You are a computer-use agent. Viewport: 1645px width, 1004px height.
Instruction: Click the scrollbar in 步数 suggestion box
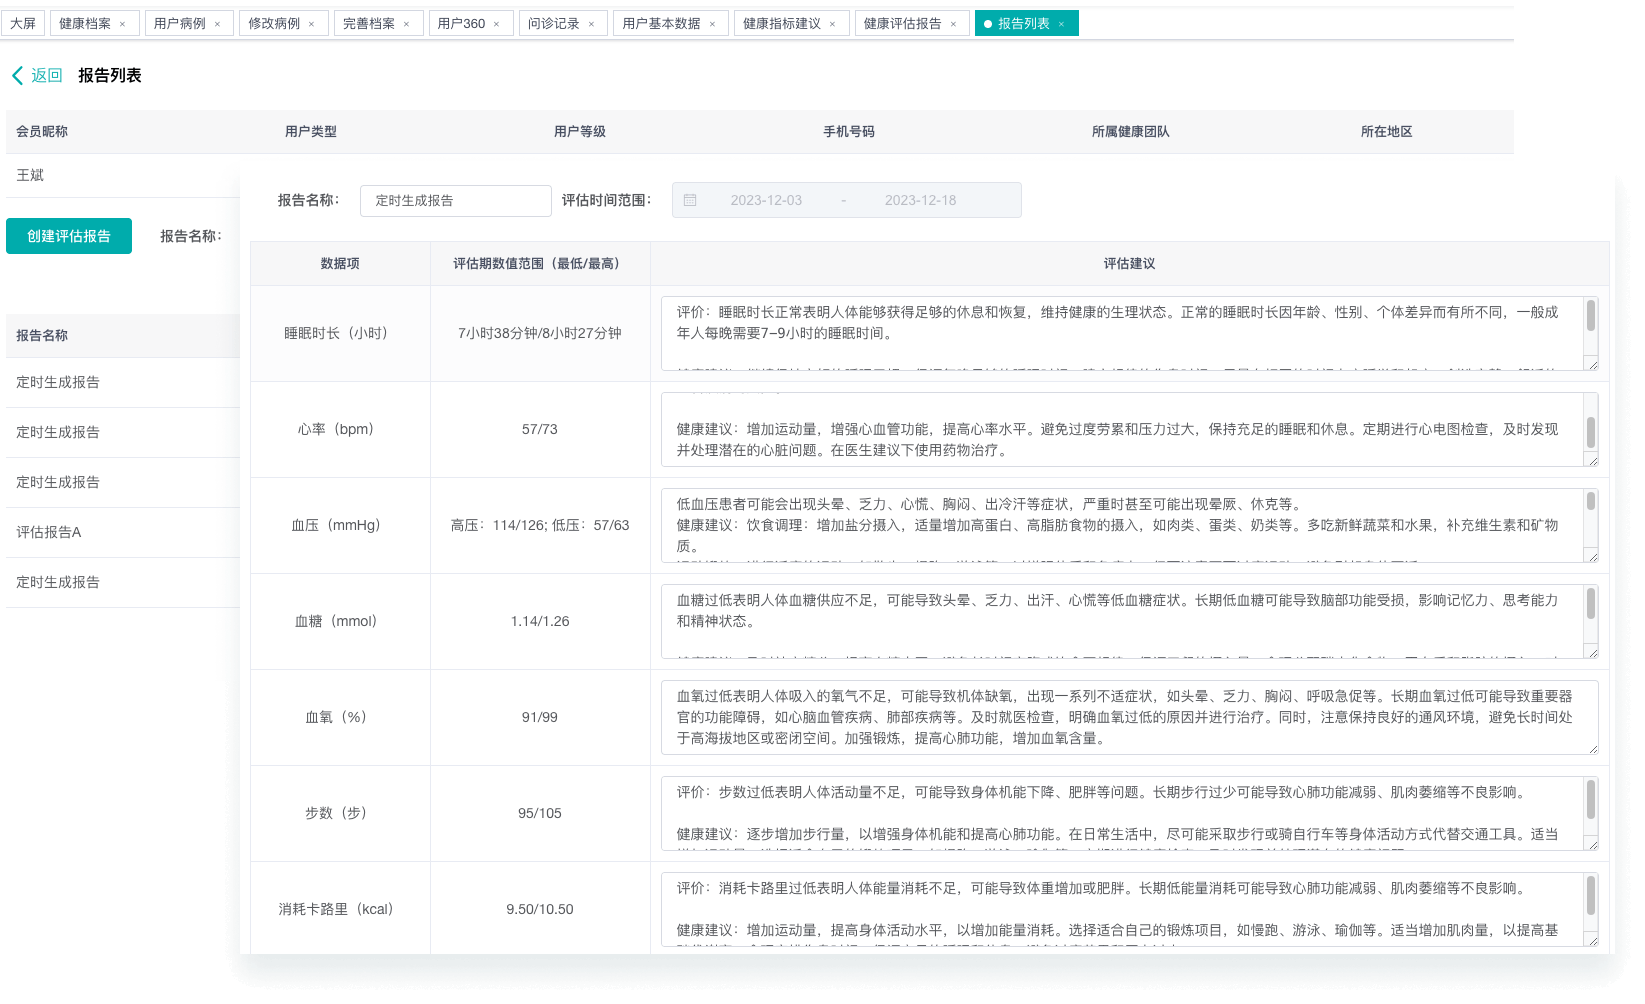pos(1590,799)
